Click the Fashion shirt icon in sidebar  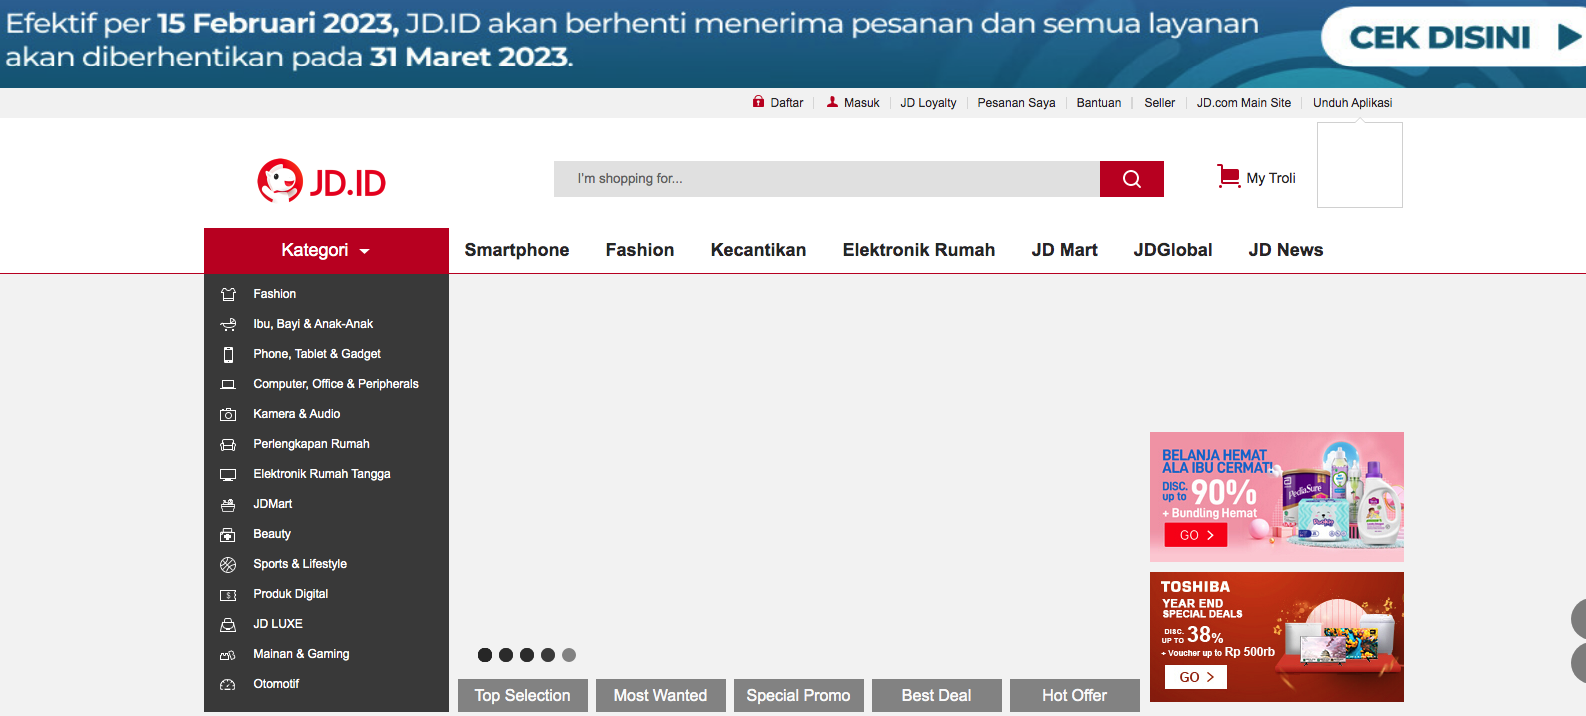[228, 294]
